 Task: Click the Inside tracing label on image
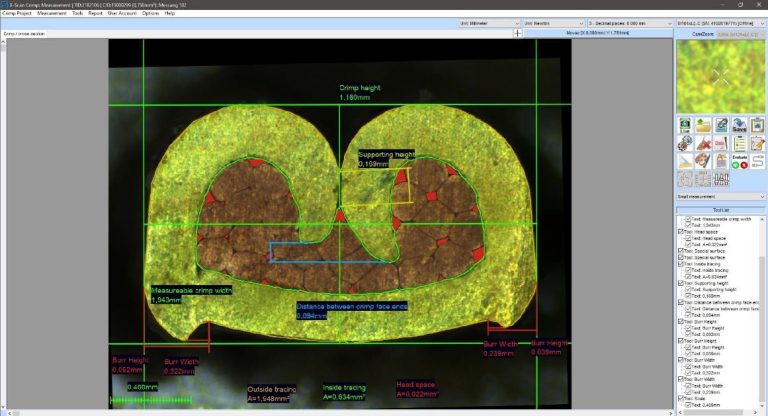(344, 392)
